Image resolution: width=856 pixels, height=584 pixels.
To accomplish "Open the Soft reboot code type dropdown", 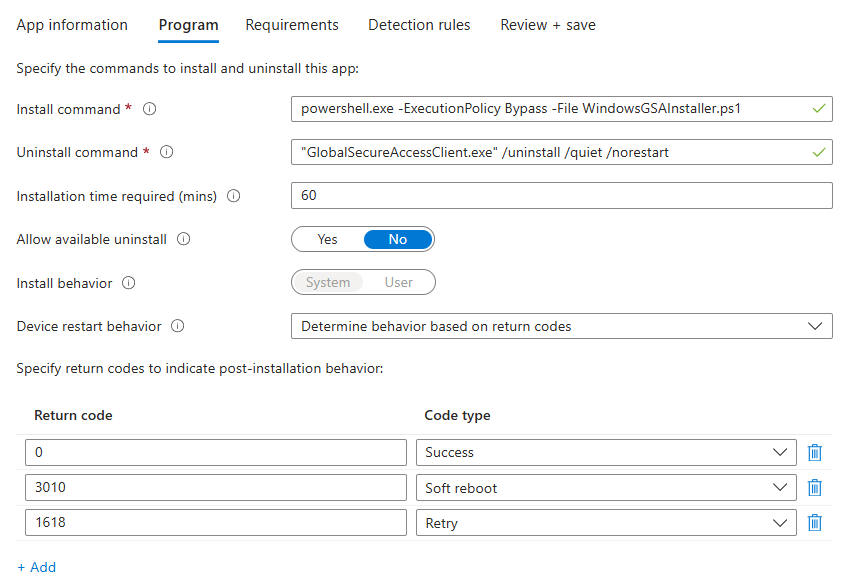I will point(606,488).
